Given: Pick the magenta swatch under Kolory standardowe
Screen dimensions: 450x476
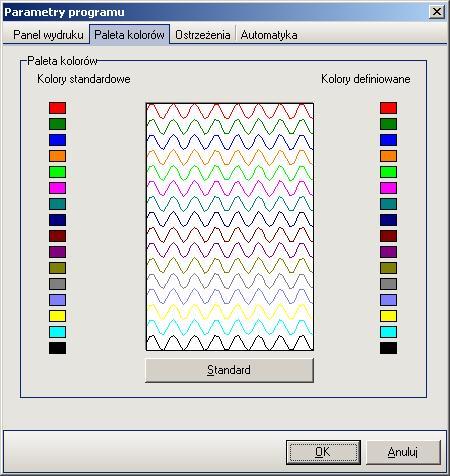Looking at the screenshot, I should pos(58,188).
